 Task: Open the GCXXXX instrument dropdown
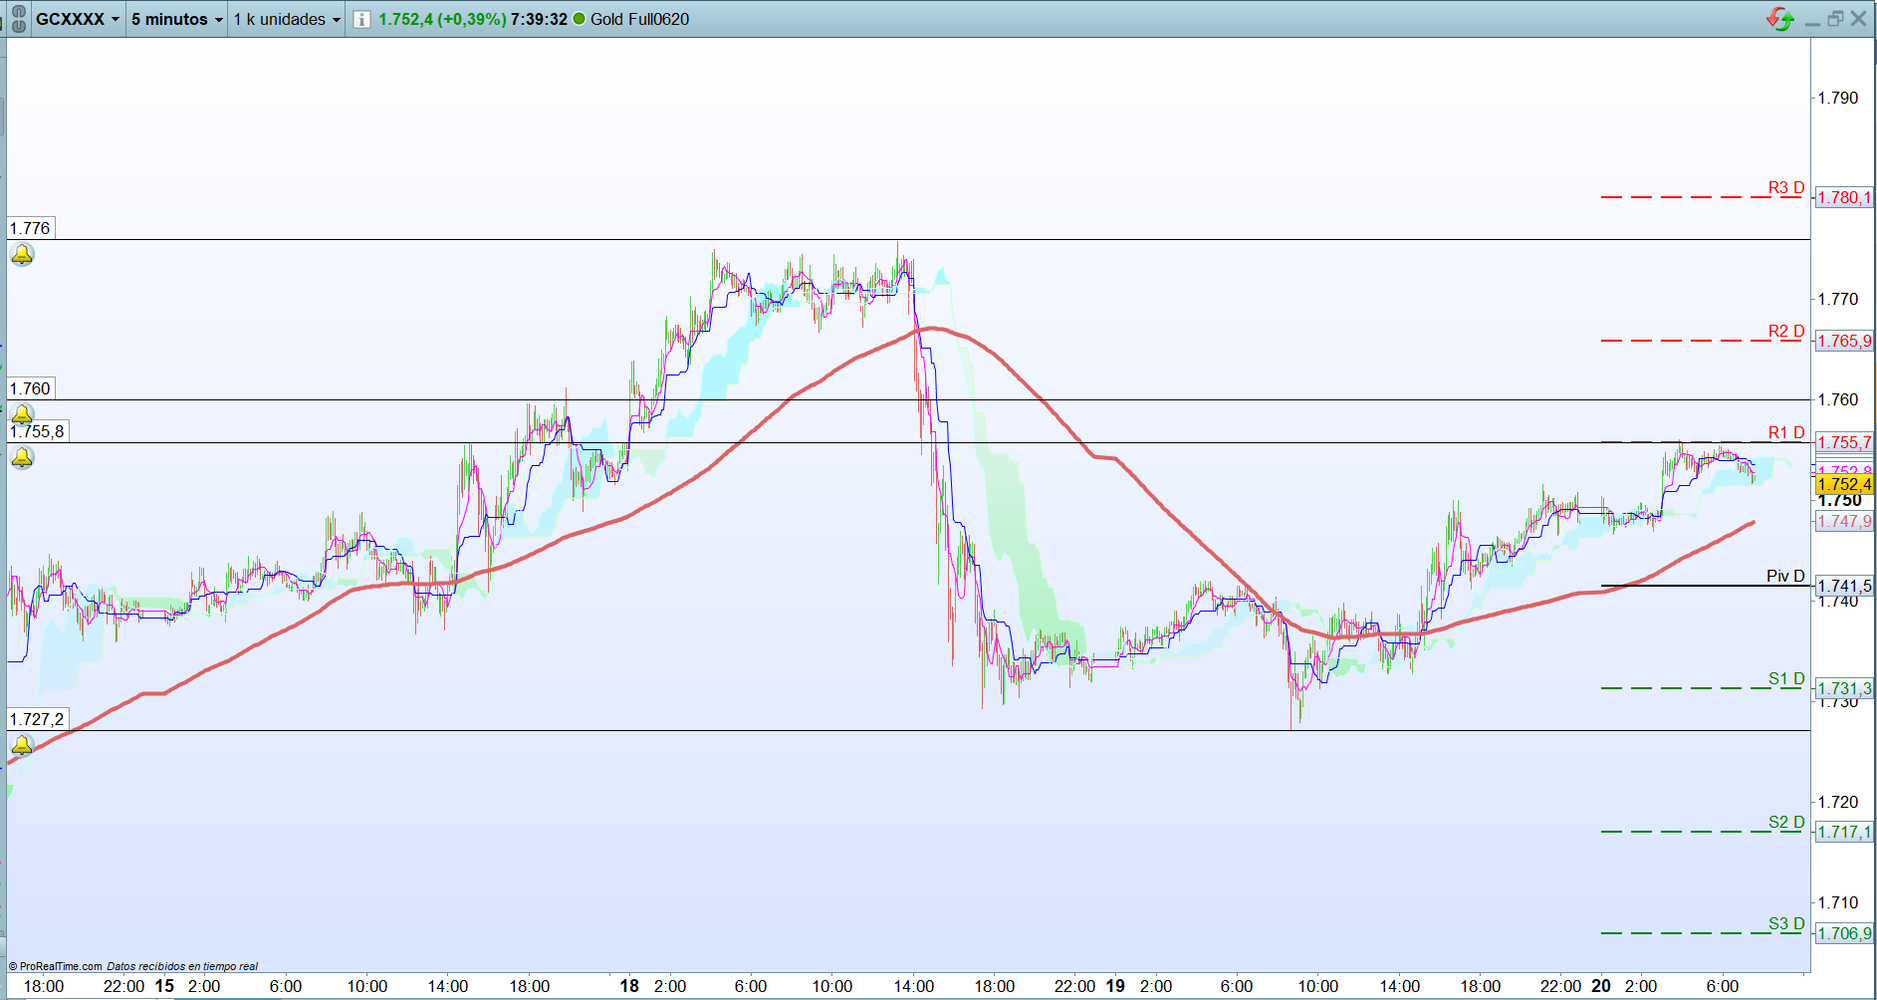pyautogui.click(x=78, y=19)
